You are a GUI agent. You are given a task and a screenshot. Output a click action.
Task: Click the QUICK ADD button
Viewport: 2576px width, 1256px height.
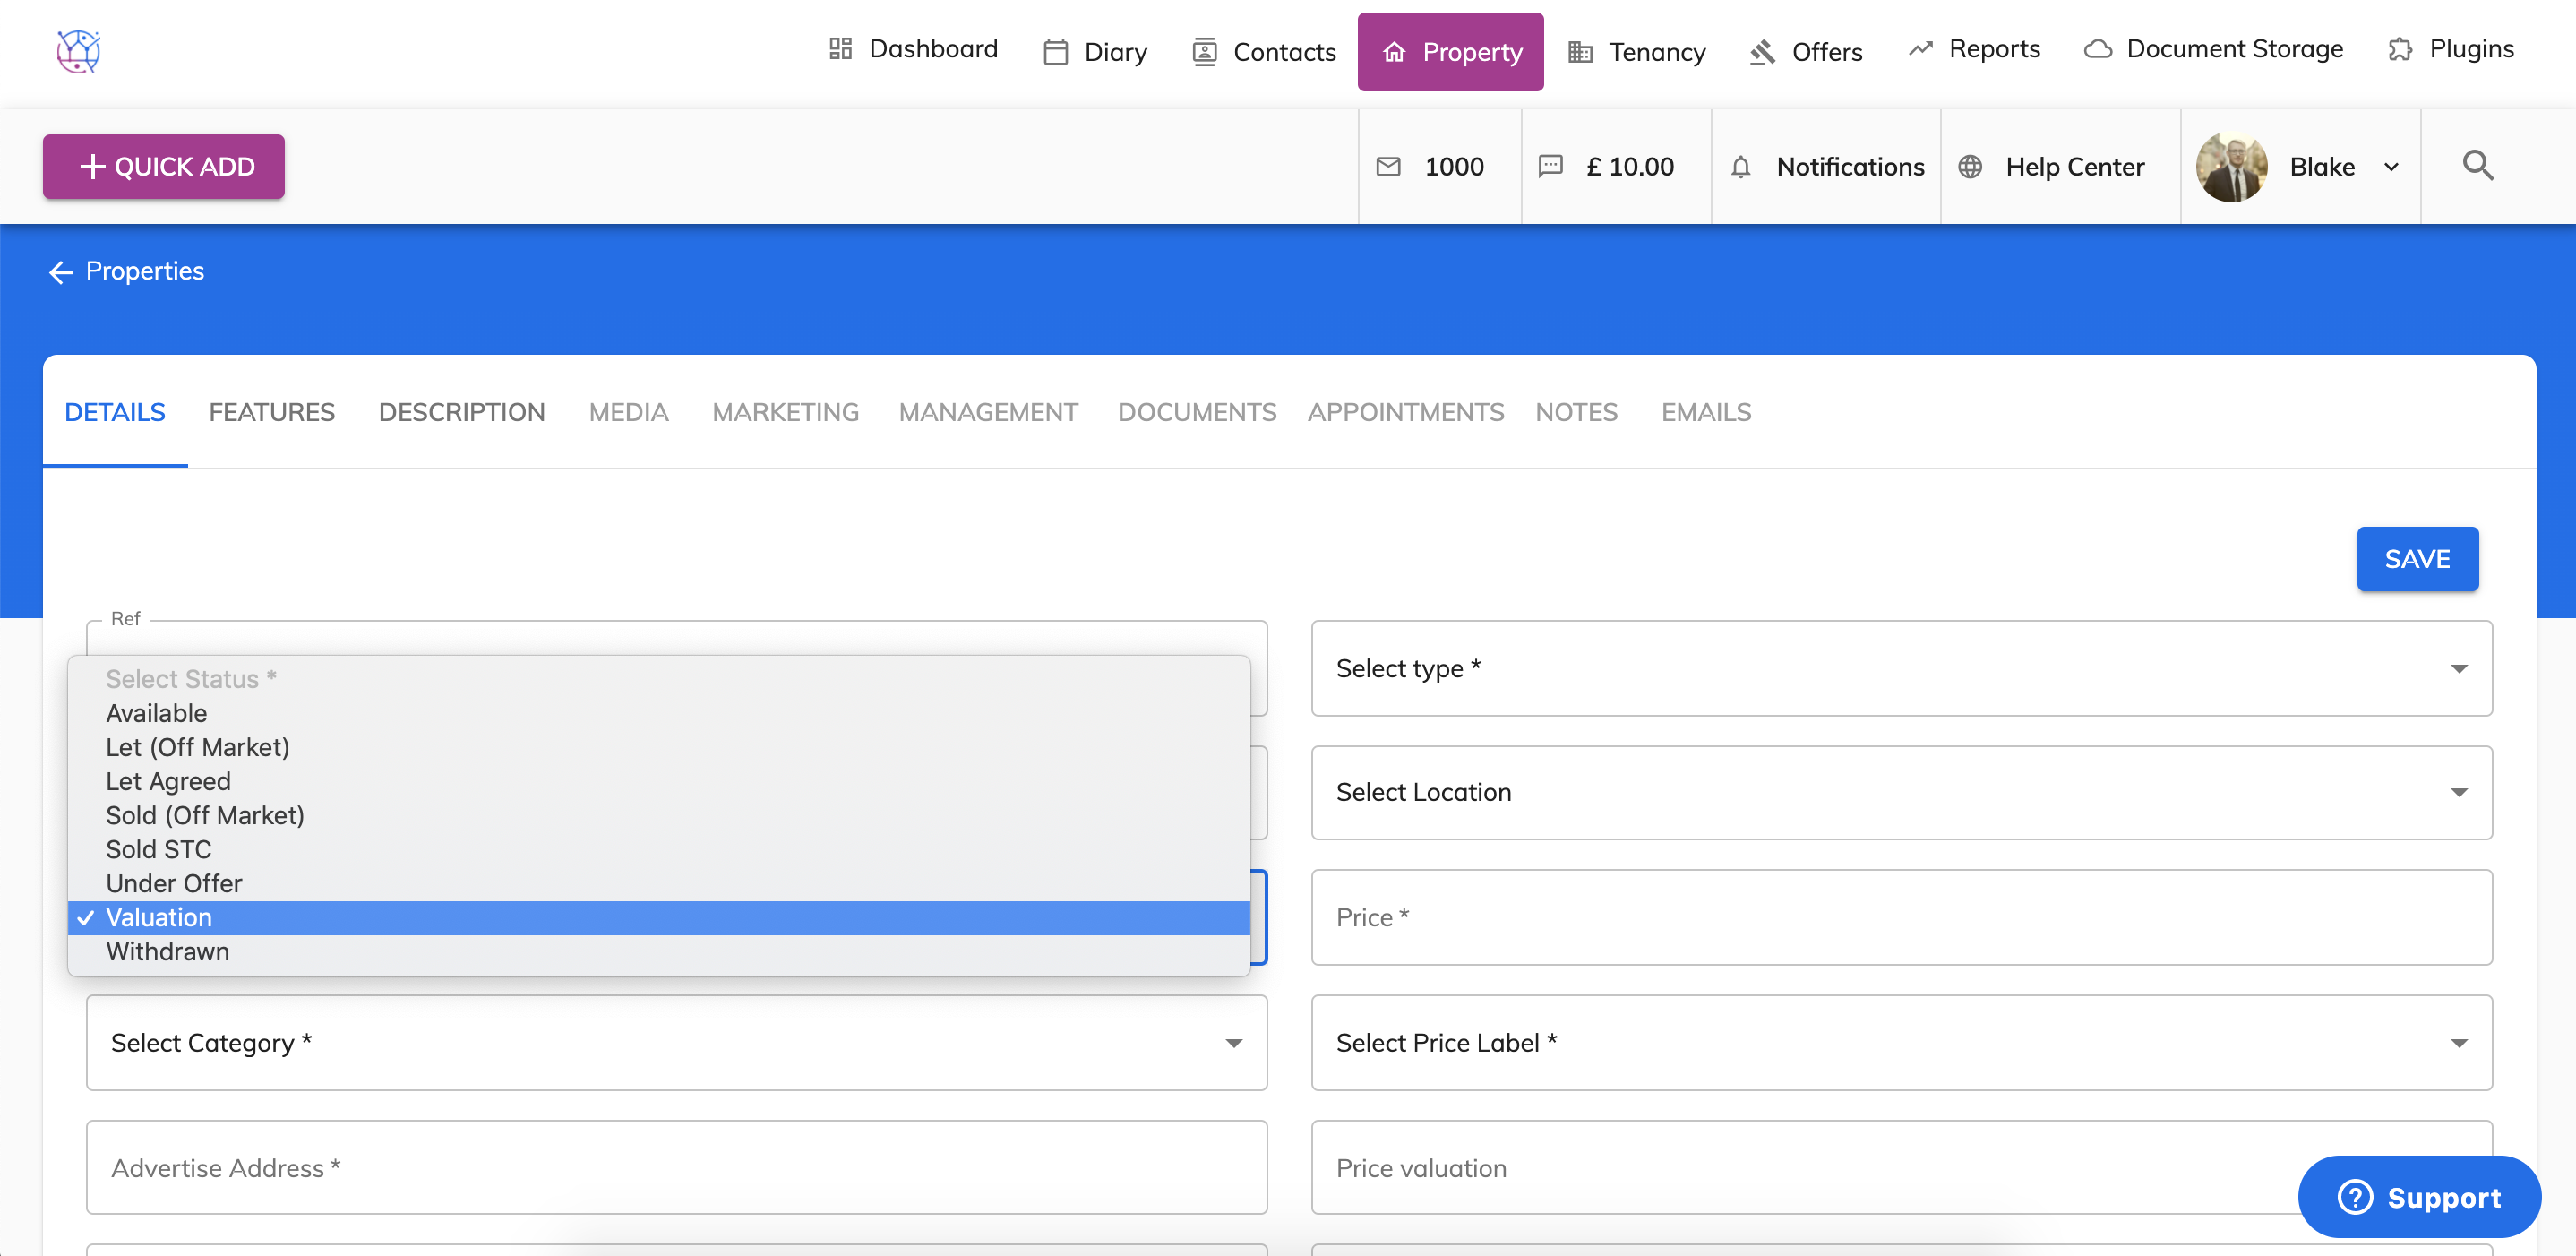pyautogui.click(x=164, y=167)
